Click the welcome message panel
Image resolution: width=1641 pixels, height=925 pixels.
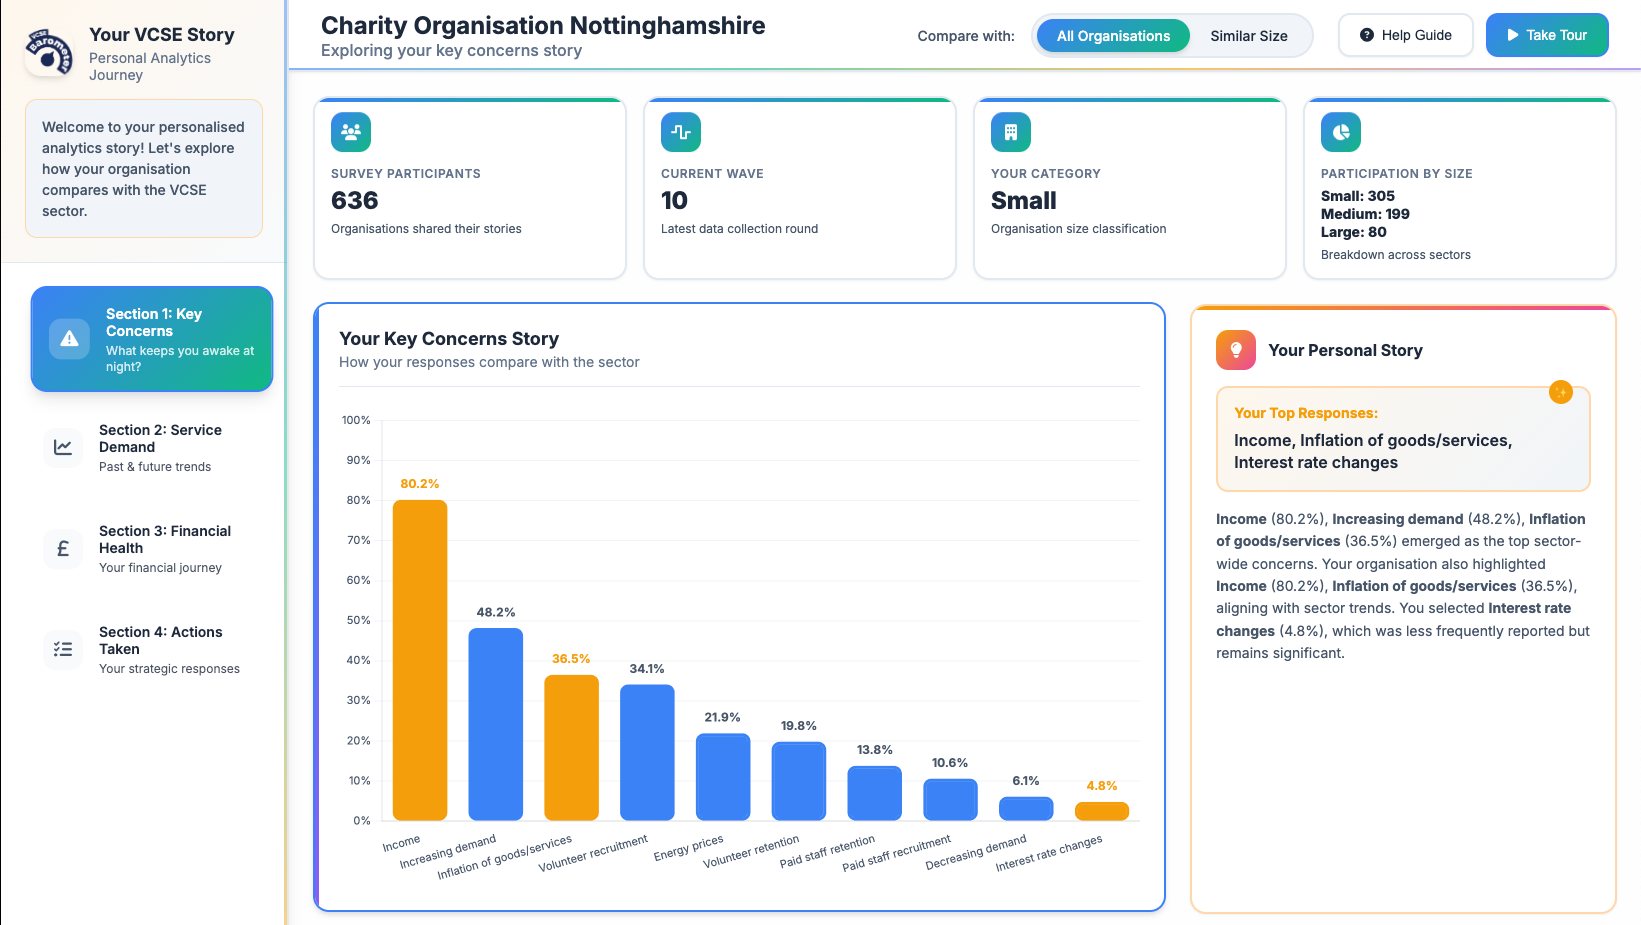point(143,168)
